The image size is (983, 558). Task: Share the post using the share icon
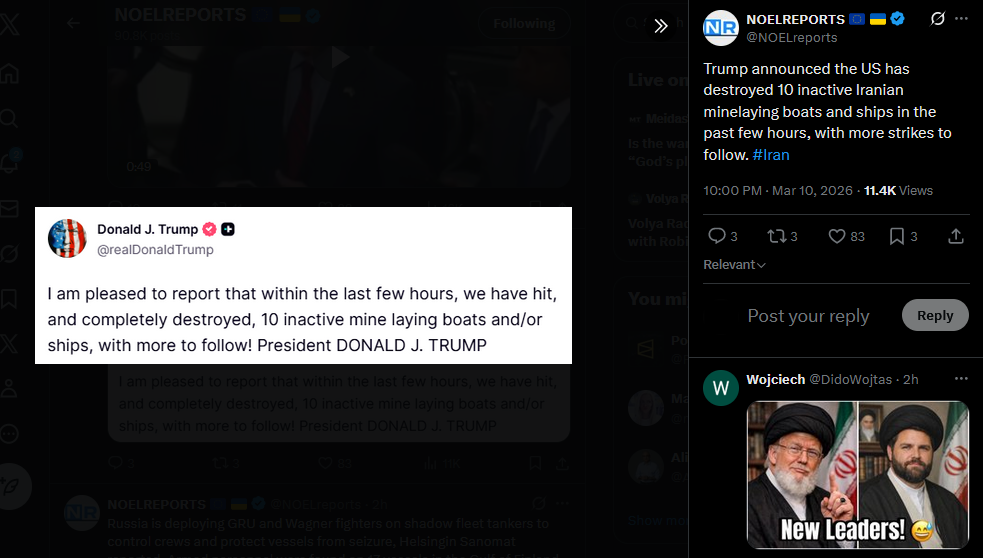click(x=955, y=236)
